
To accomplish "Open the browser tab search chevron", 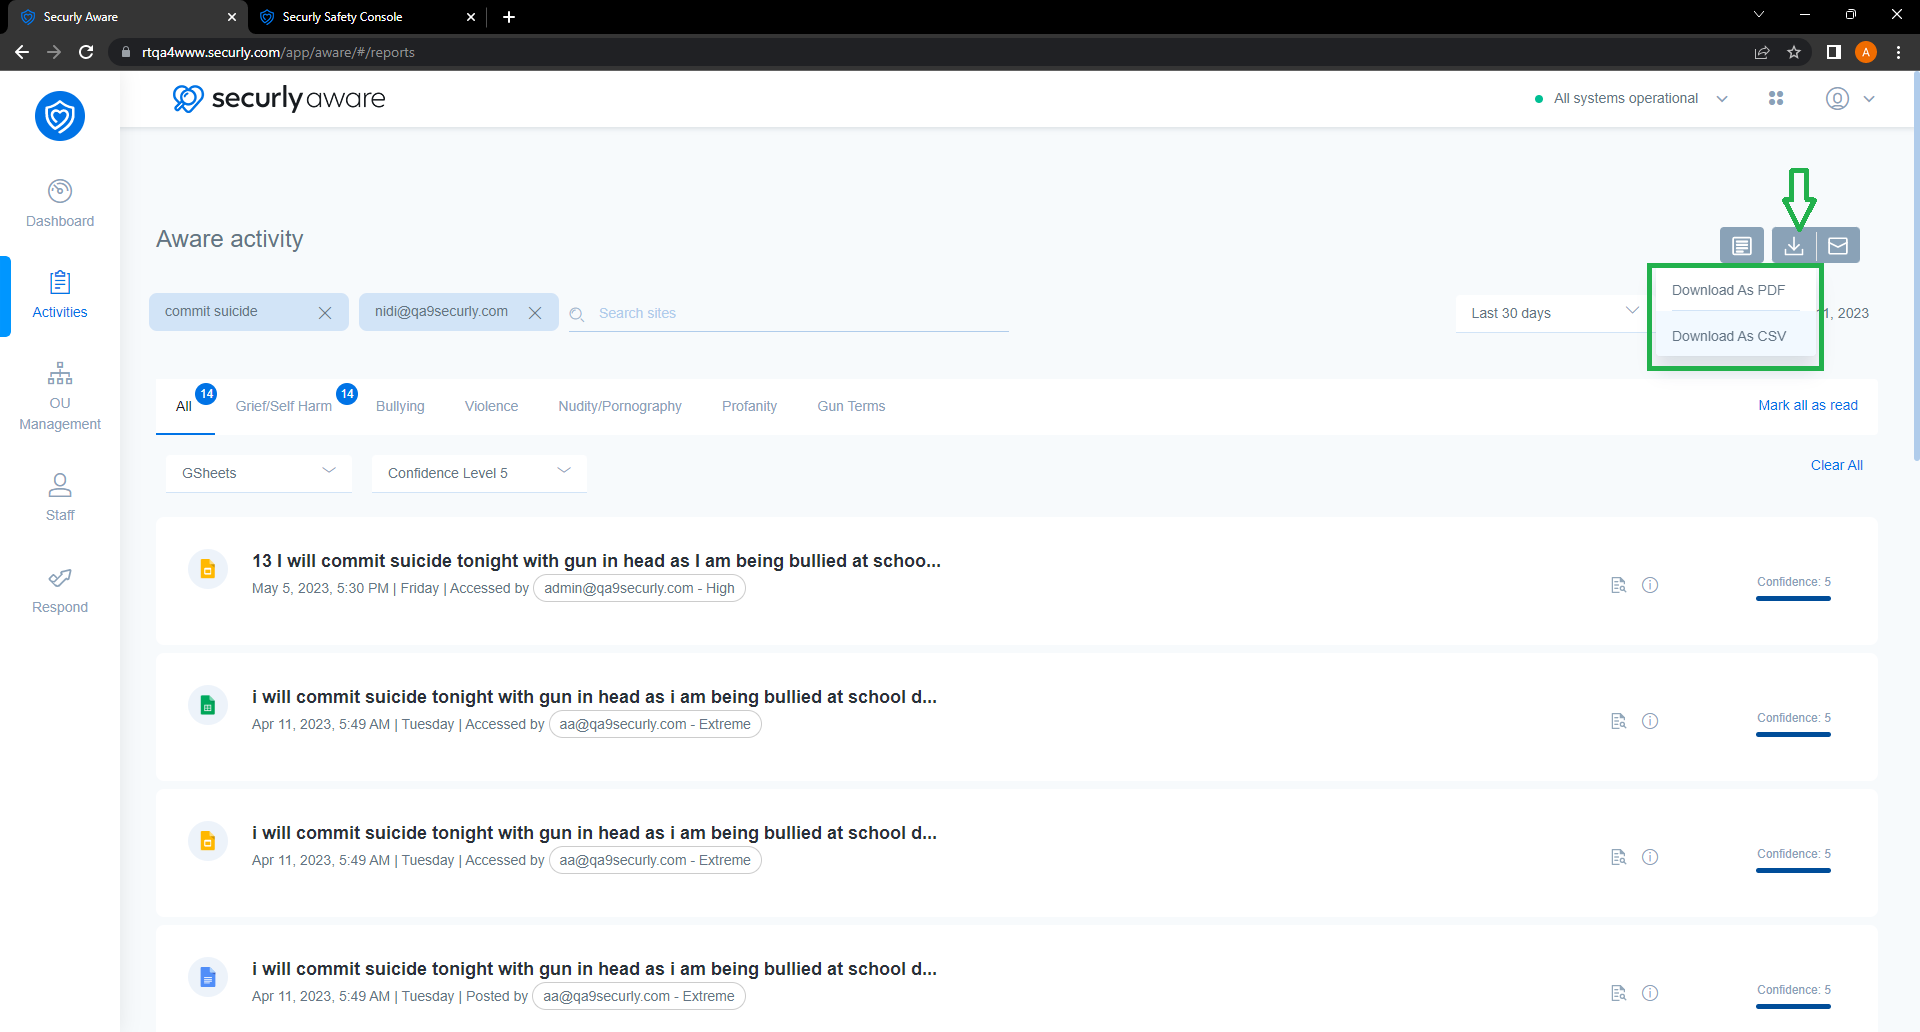I will click(1759, 15).
